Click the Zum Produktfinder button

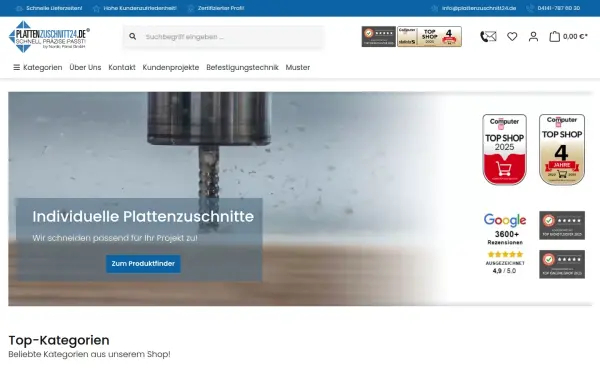(x=143, y=264)
